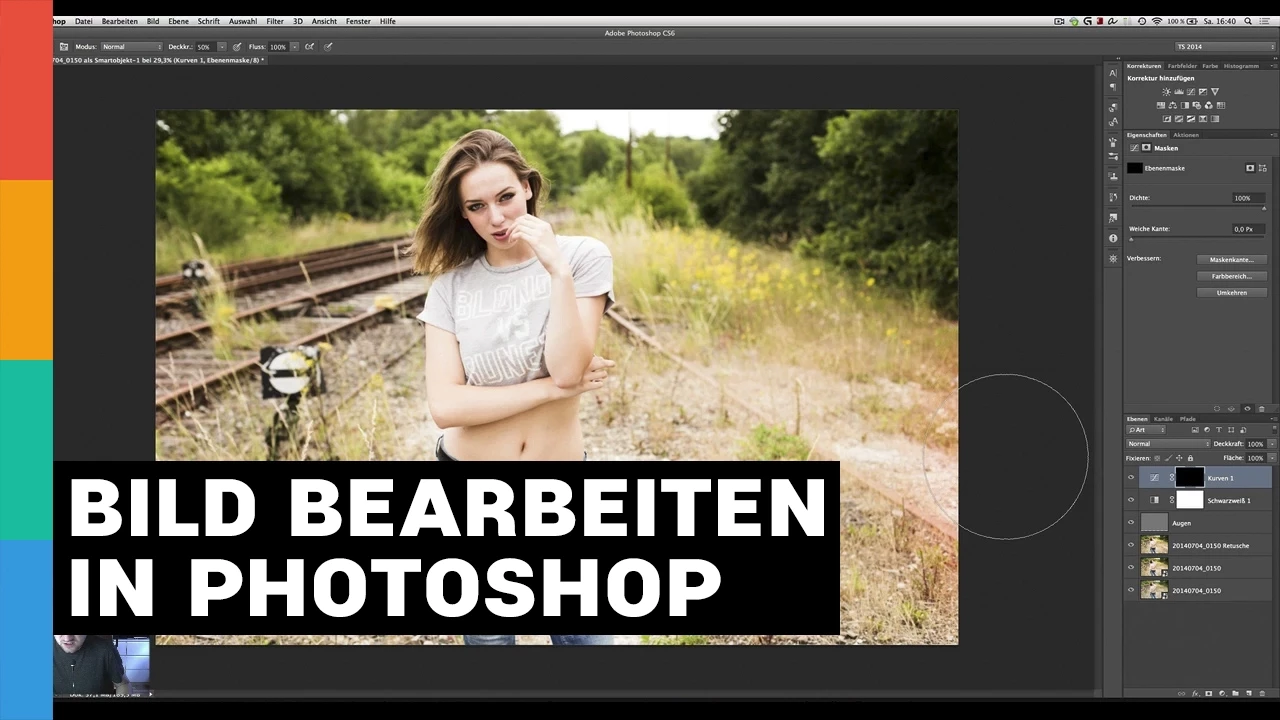Viewport: 1280px width, 720px height.
Task: Add a Color Balance adjustment (scales icon)
Action: pos(1172,105)
